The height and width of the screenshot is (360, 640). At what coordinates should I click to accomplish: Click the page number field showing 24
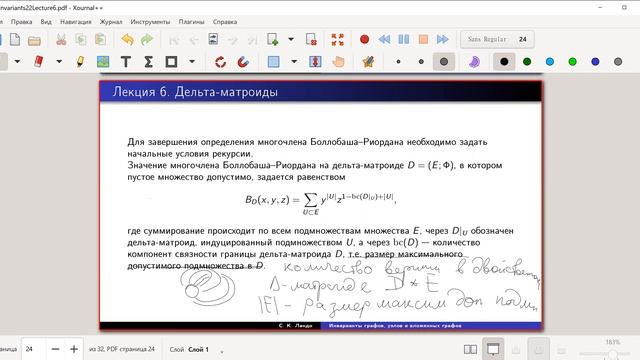coord(33,349)
